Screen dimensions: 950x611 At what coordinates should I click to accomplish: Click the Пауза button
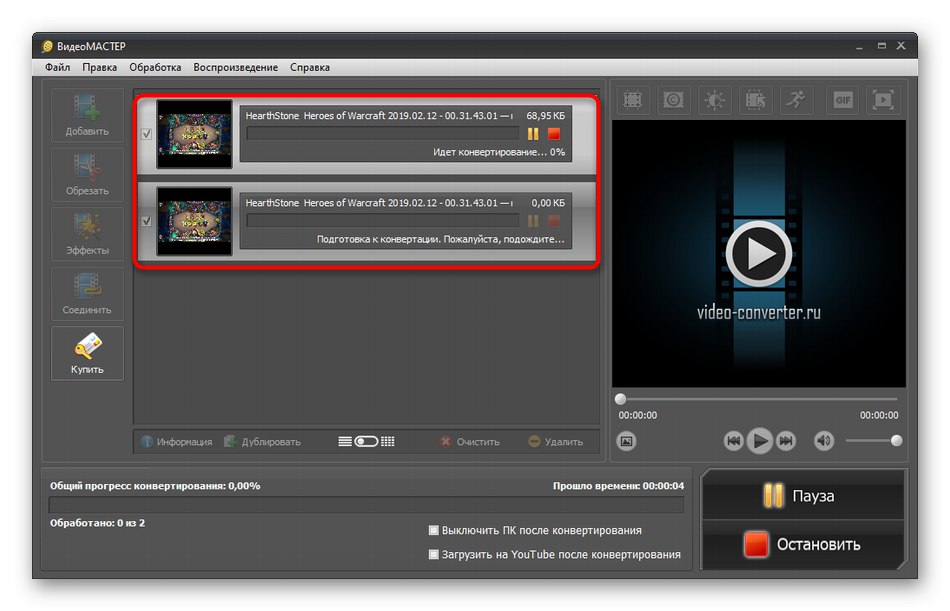(802, 496)
